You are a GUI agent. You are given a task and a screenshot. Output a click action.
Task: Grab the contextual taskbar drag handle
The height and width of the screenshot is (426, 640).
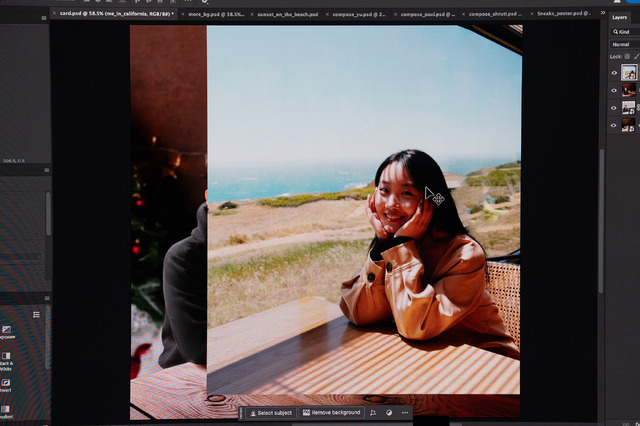click(241, 413)
